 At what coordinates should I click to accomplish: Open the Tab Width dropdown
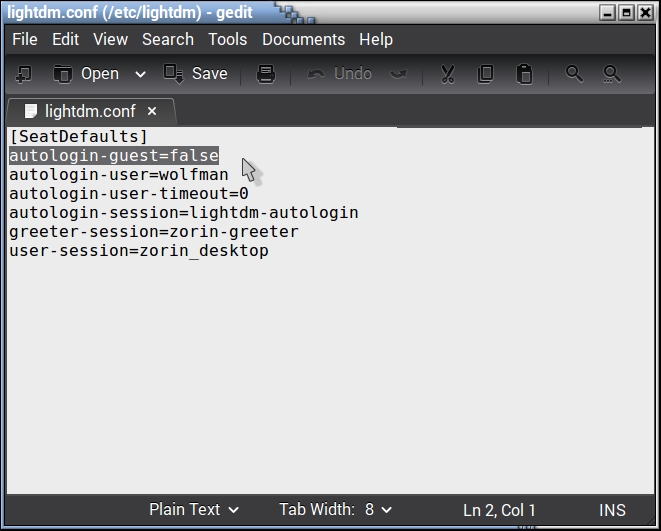pos(335,510)
